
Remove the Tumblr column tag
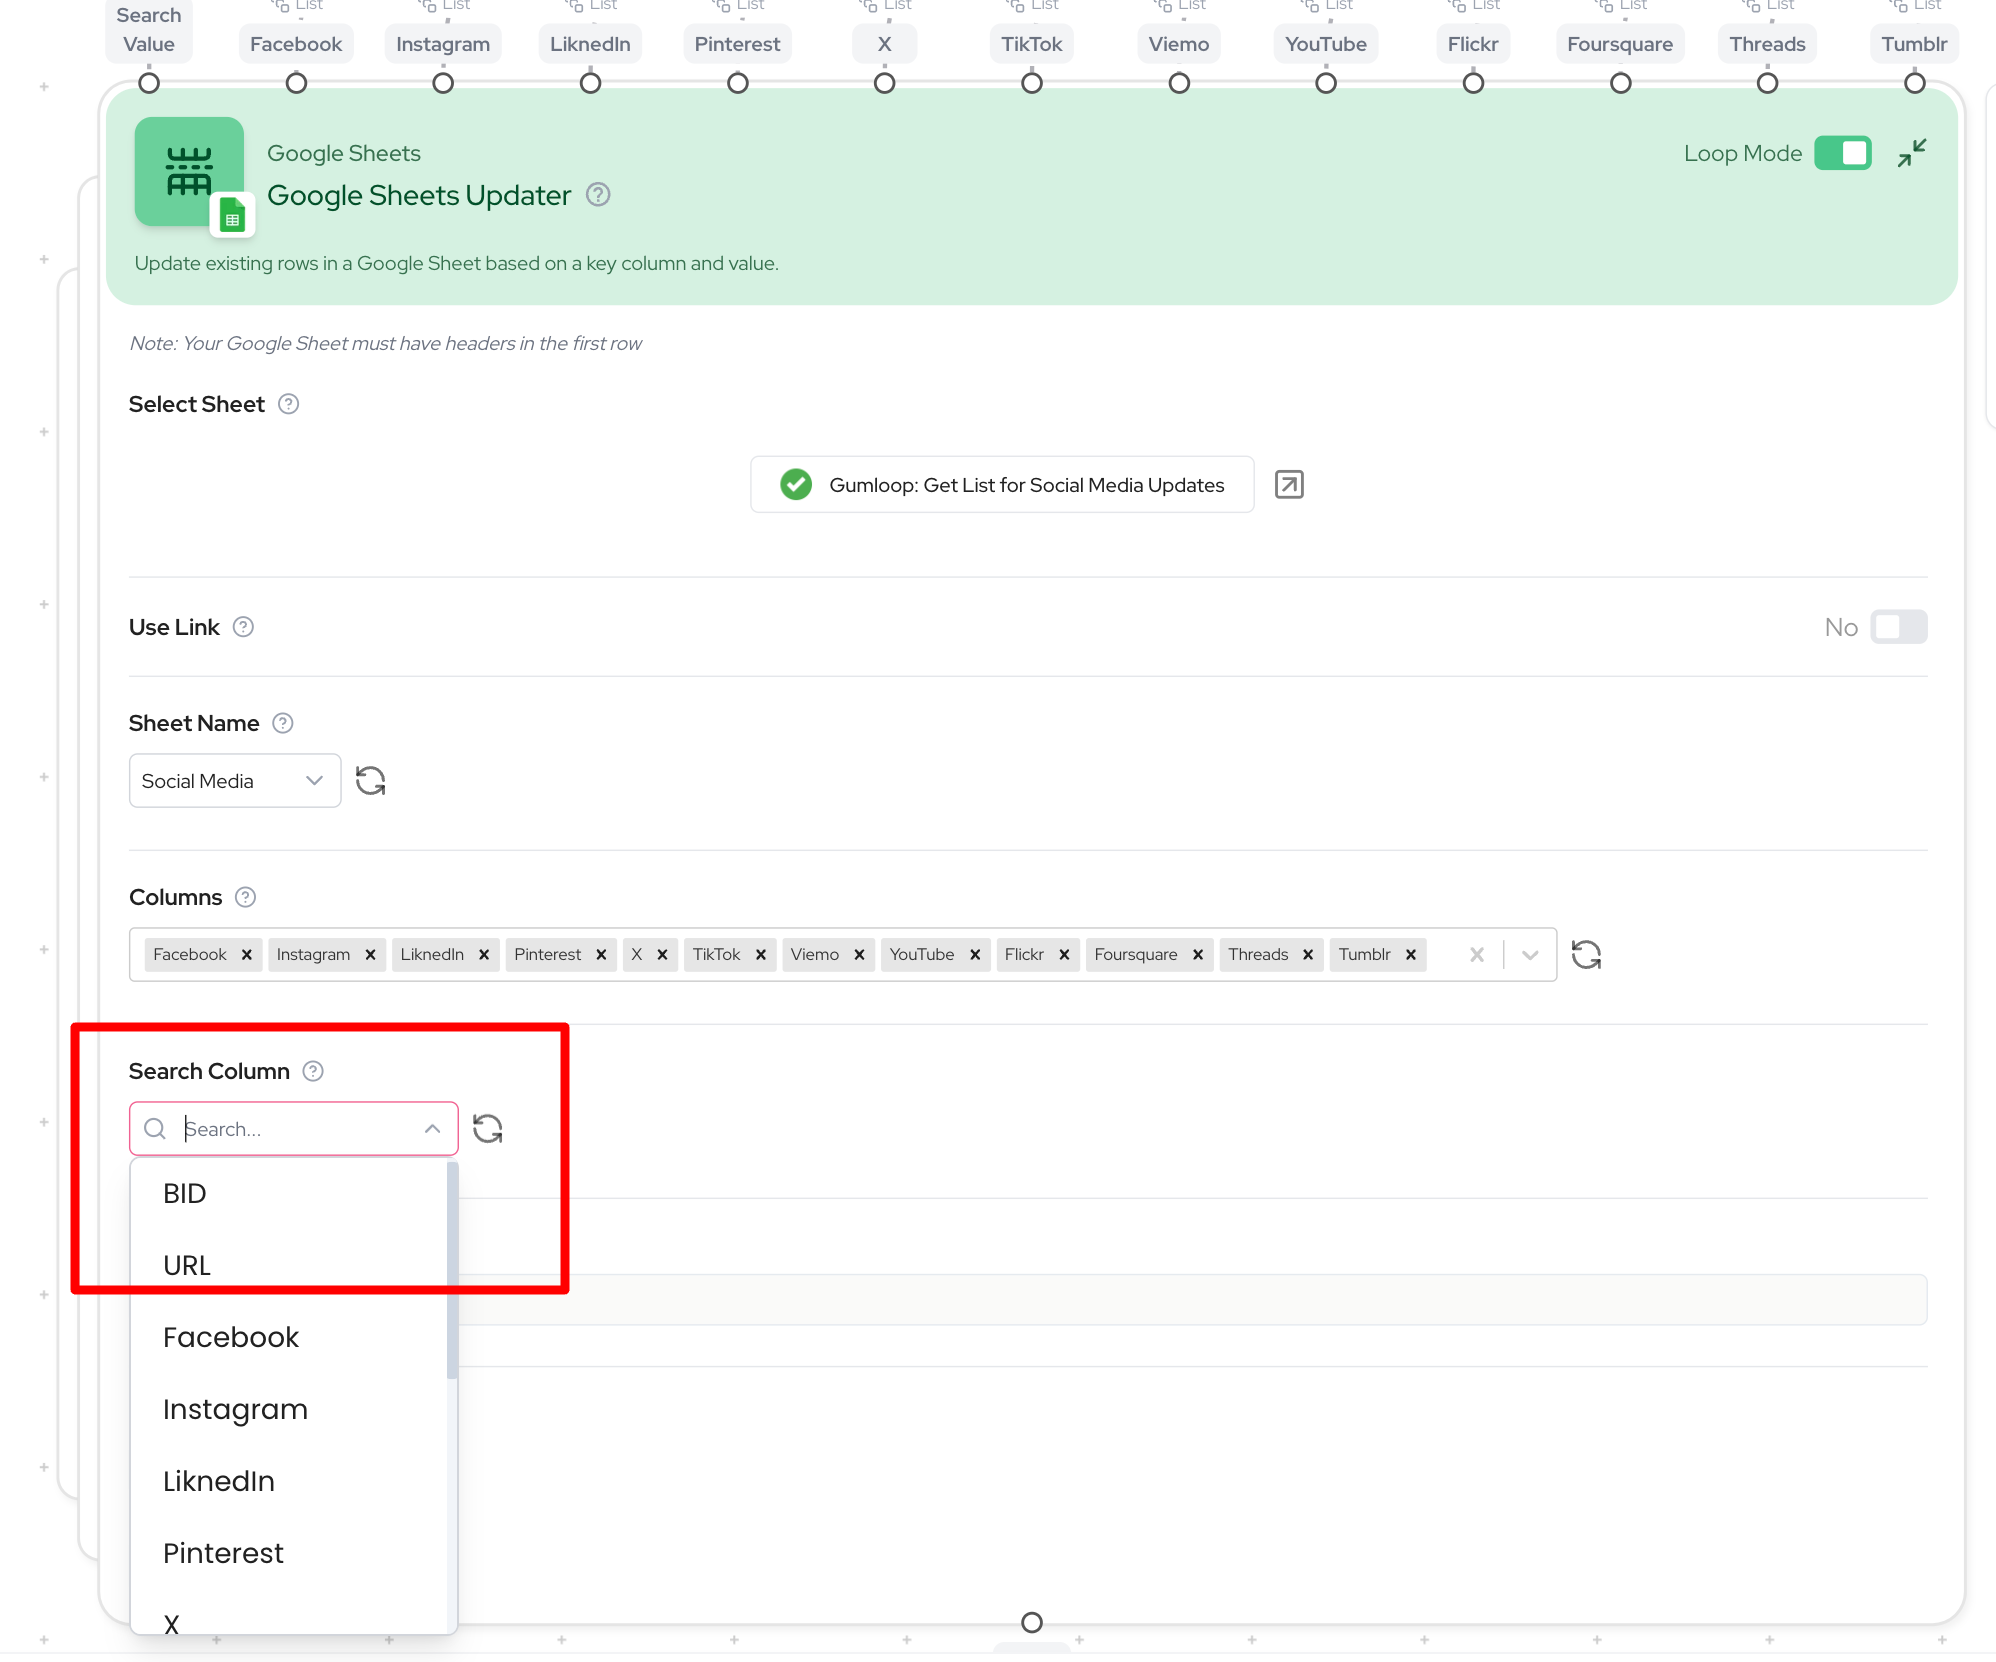pos(1412,955)
